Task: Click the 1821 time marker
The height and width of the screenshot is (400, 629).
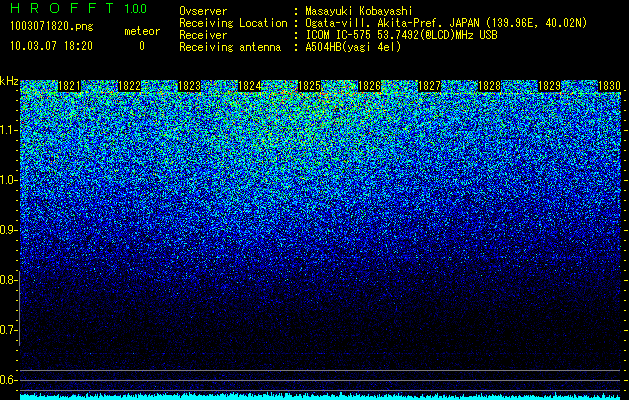Action: (x=69, y=86)
